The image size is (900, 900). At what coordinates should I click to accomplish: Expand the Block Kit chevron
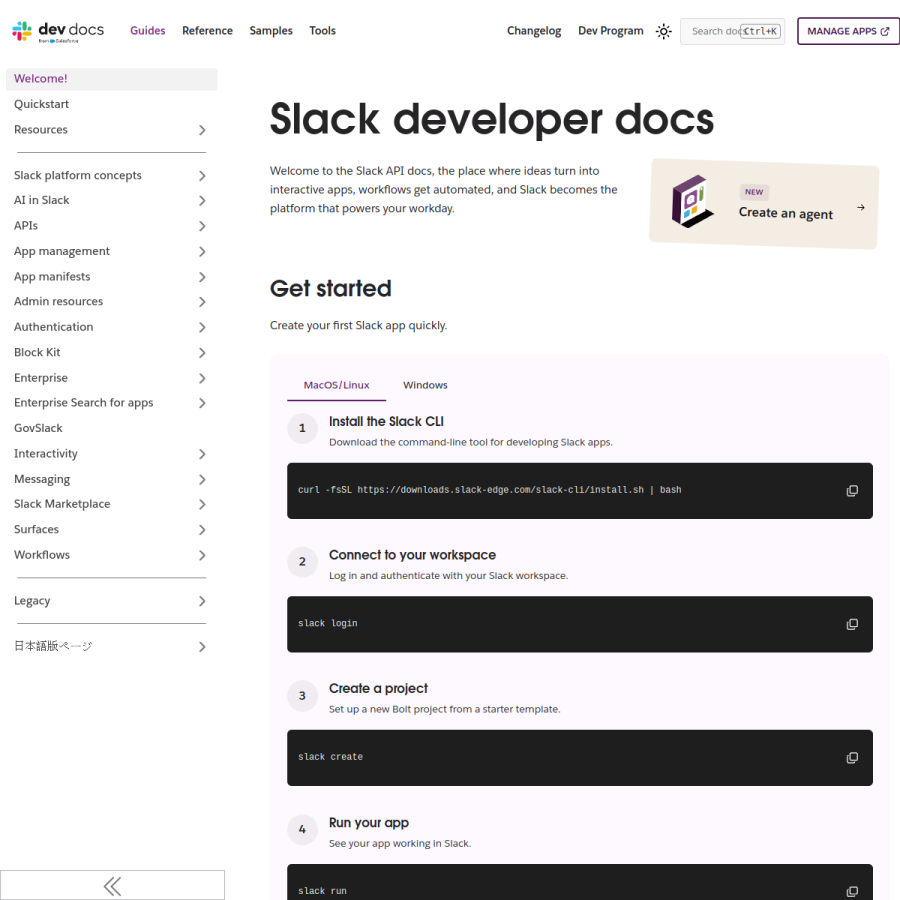(x=202, y=353)
